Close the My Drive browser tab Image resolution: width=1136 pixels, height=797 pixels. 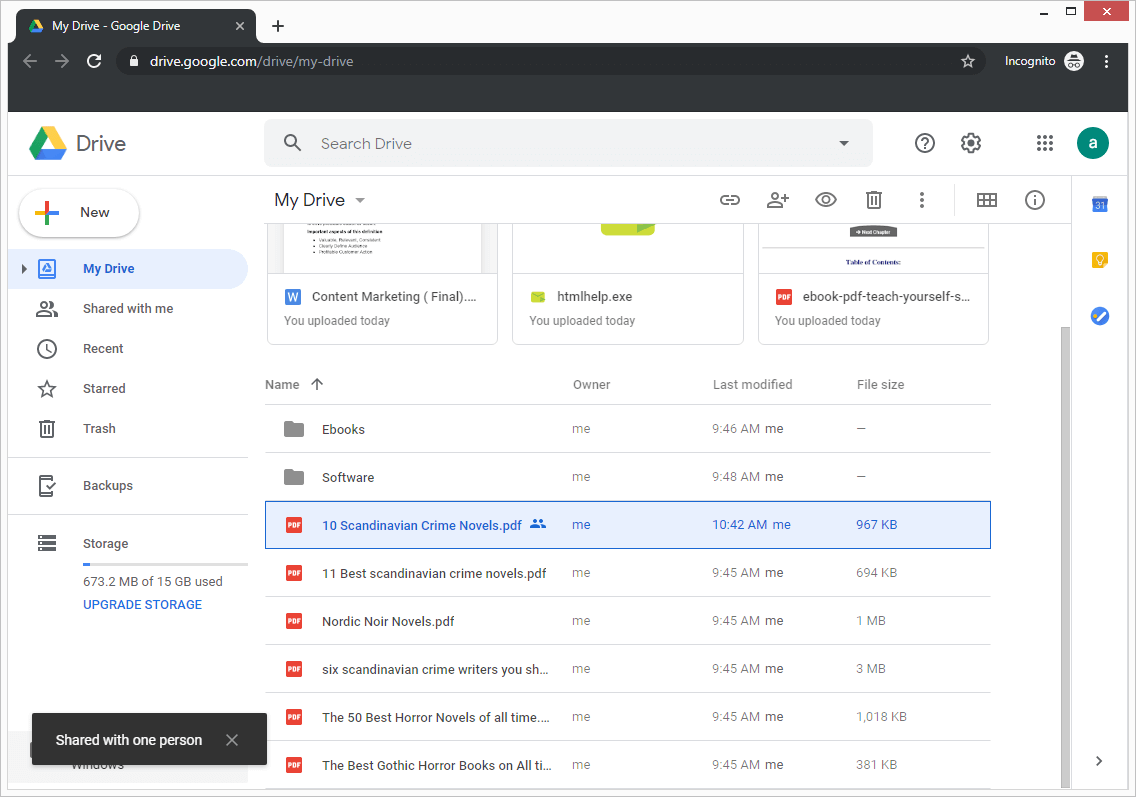pyautogui.click(x=240, y=26)
